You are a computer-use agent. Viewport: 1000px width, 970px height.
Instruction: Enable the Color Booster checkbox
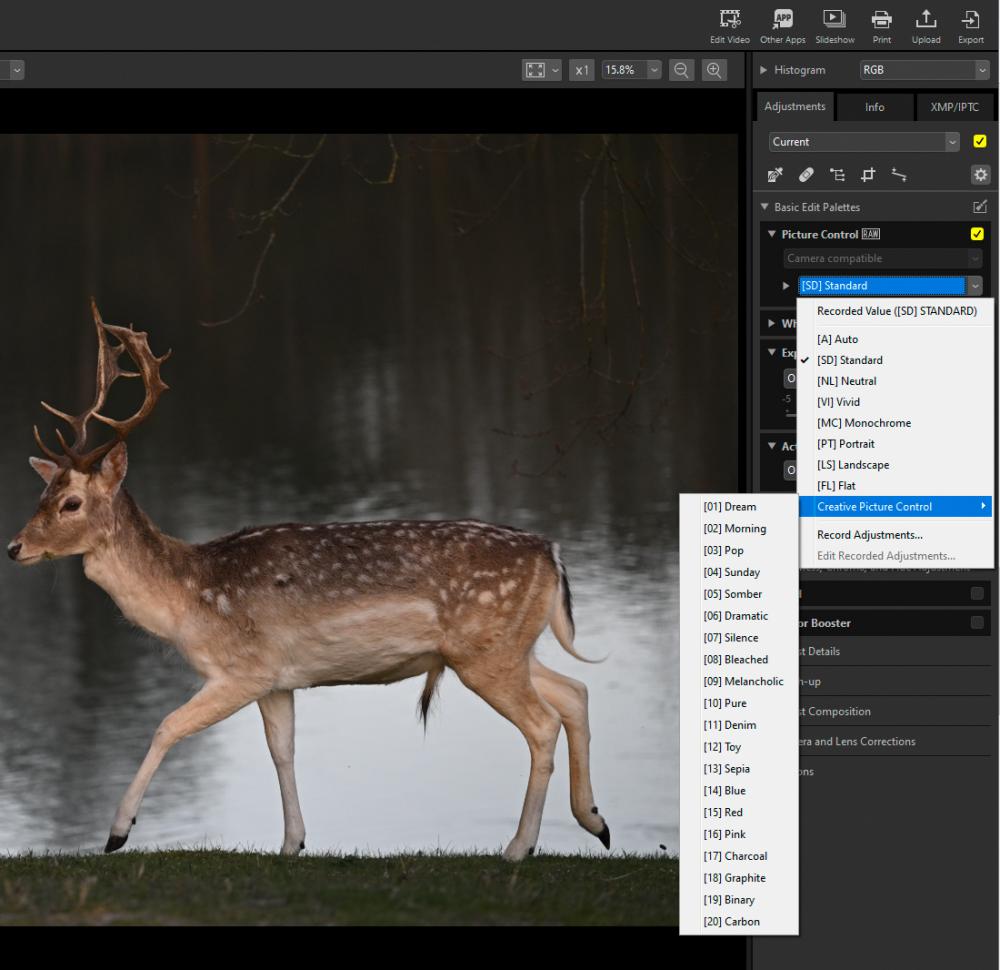tap(976, 622)
